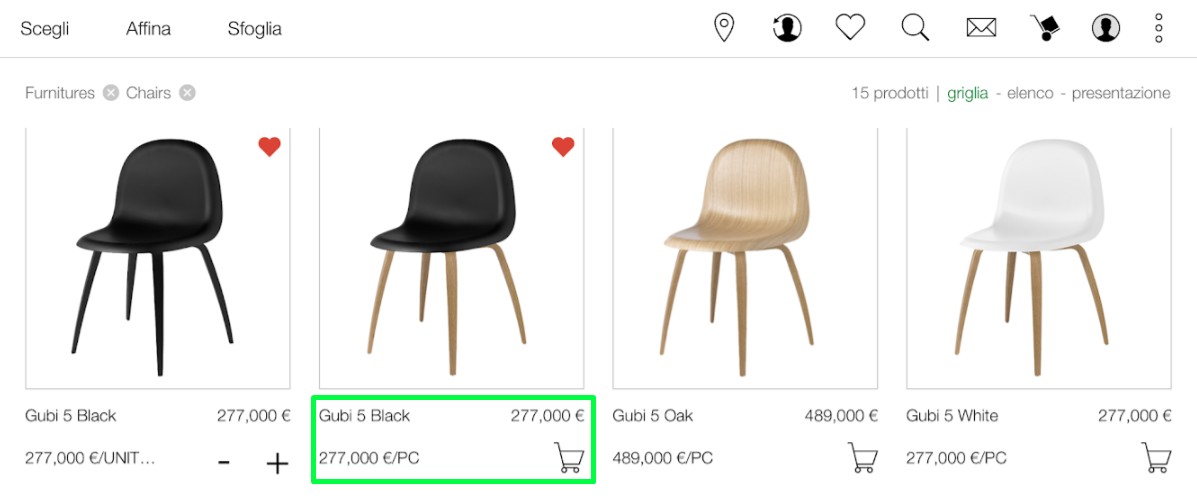Open the magnifier search icon
1197x499 pixels.
click(915, 28)
